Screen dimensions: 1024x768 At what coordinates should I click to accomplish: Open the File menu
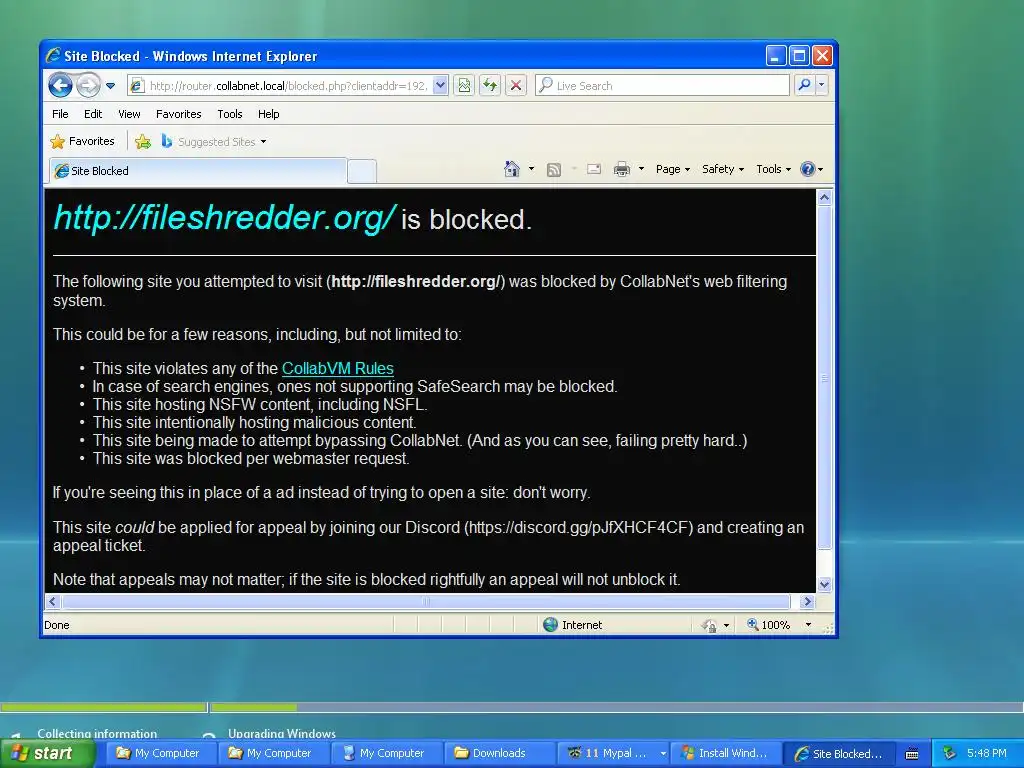click(x=60, y=114)
